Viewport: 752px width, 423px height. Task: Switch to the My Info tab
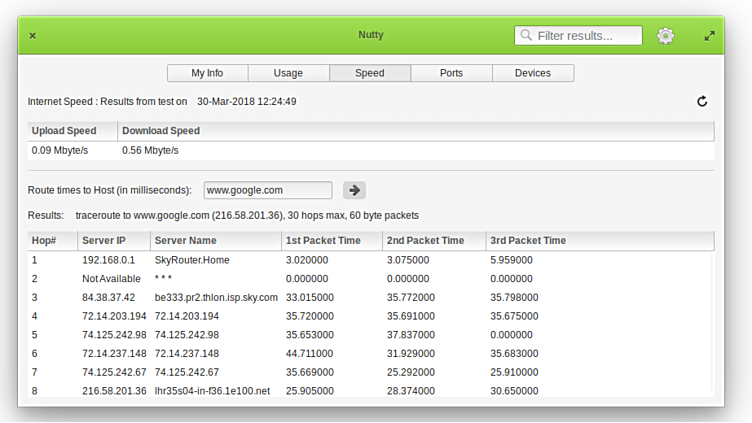207,73
